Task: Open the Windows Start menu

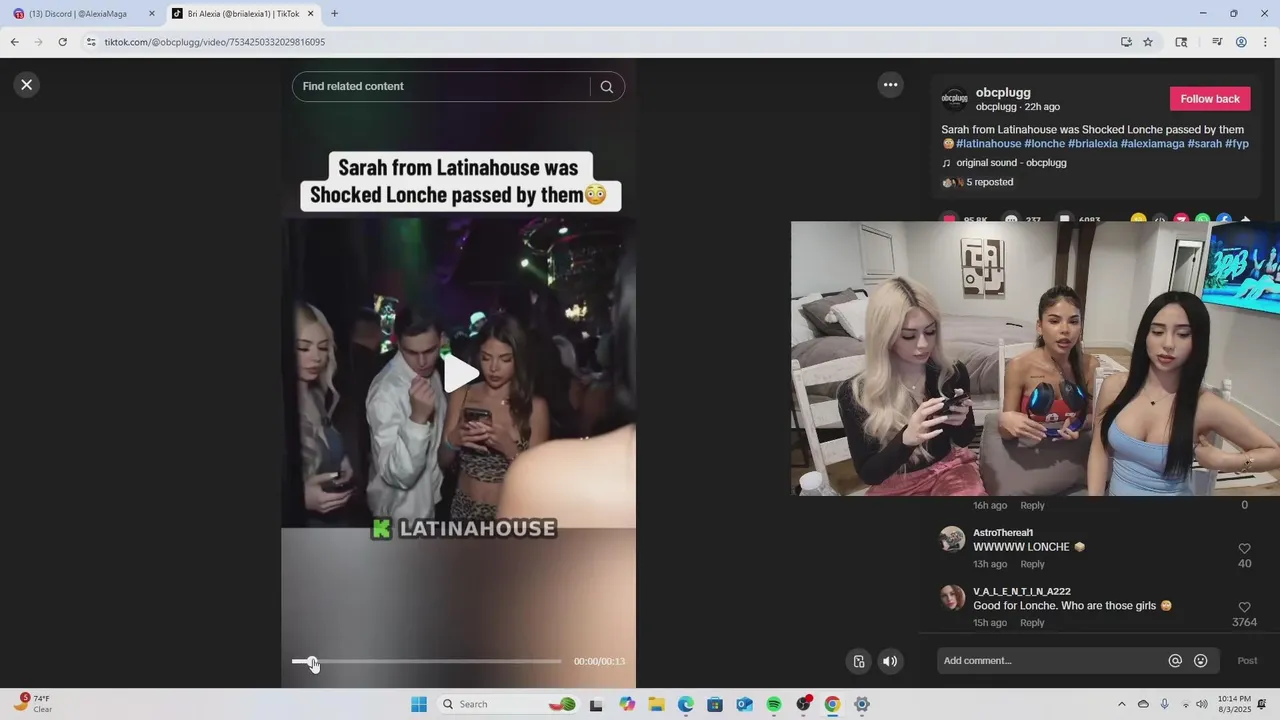Action: (419, 704)
